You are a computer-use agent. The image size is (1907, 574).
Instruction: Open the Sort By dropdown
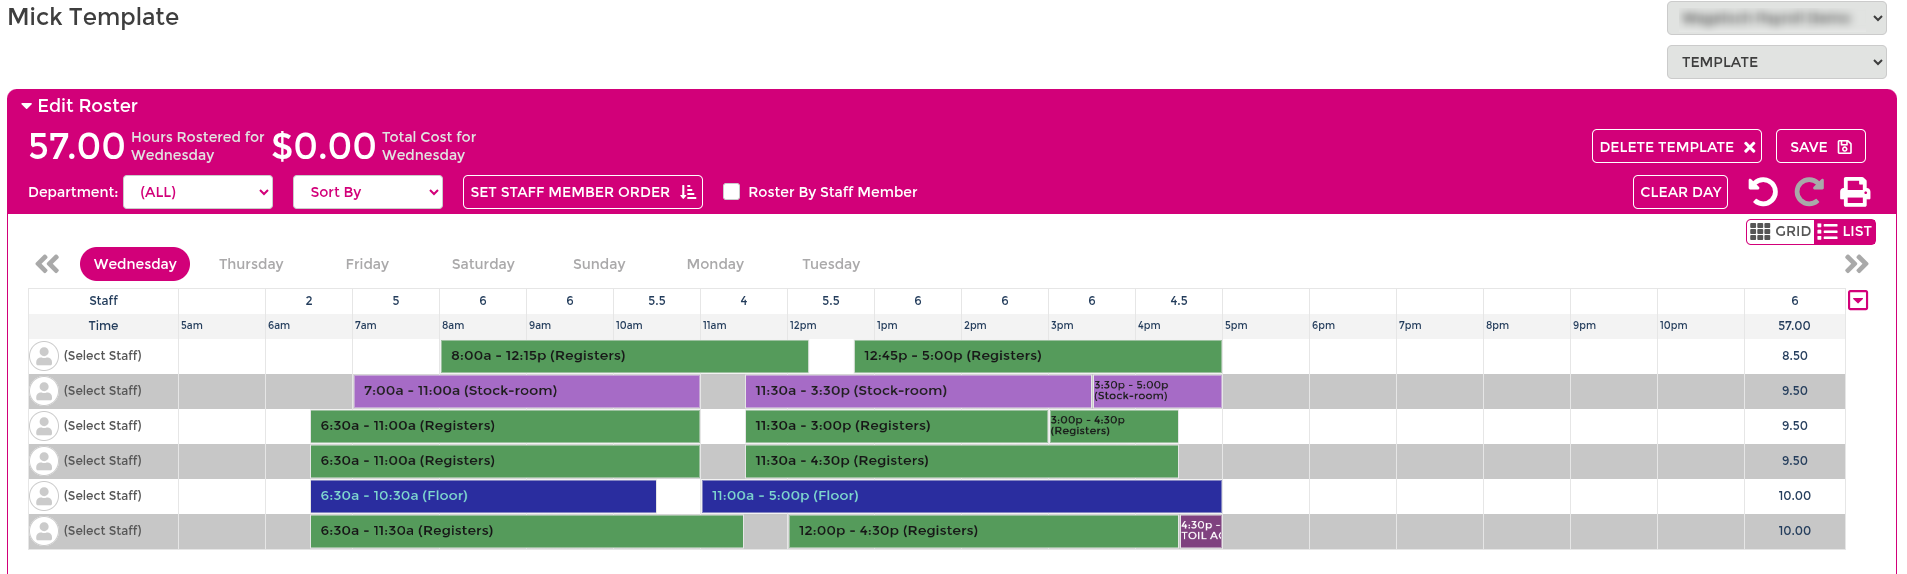pyautogui.click(x=368, y=192)
